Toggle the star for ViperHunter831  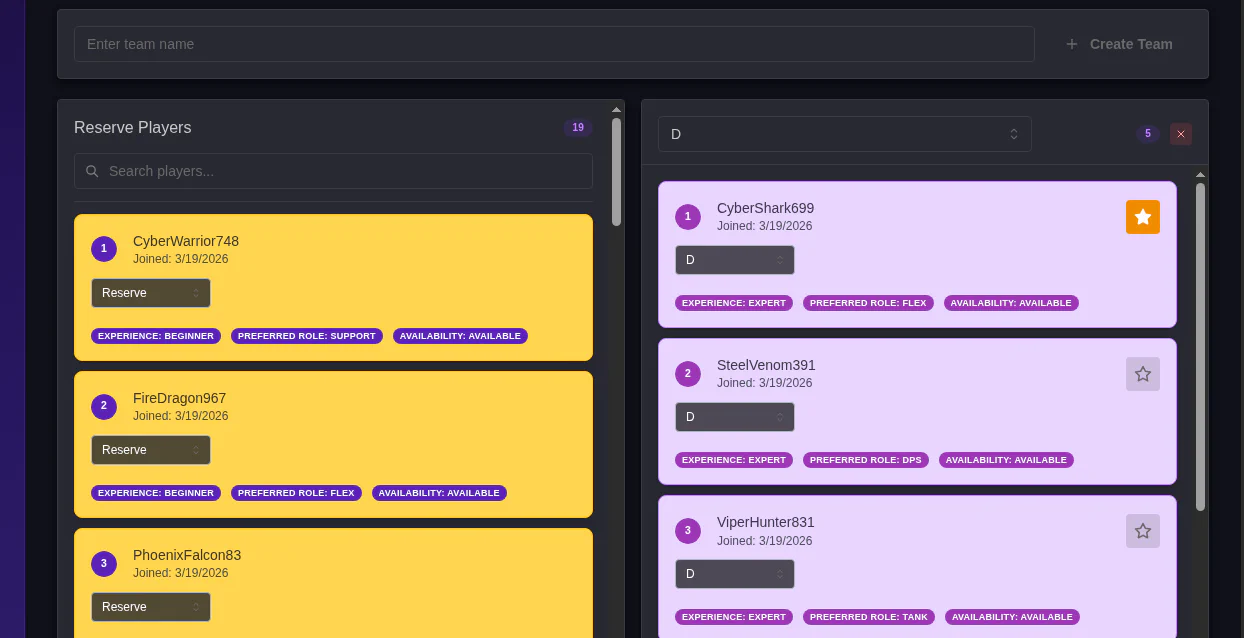coord(1142,531)
